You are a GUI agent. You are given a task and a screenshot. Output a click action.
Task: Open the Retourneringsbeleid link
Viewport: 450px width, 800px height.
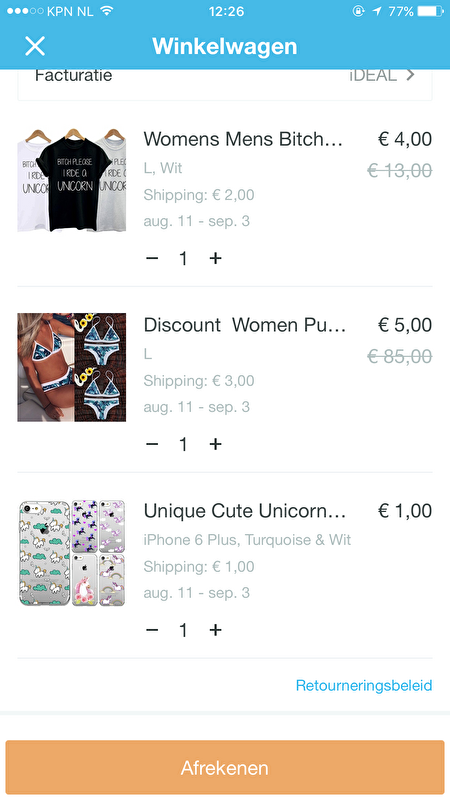pos(364,685)
